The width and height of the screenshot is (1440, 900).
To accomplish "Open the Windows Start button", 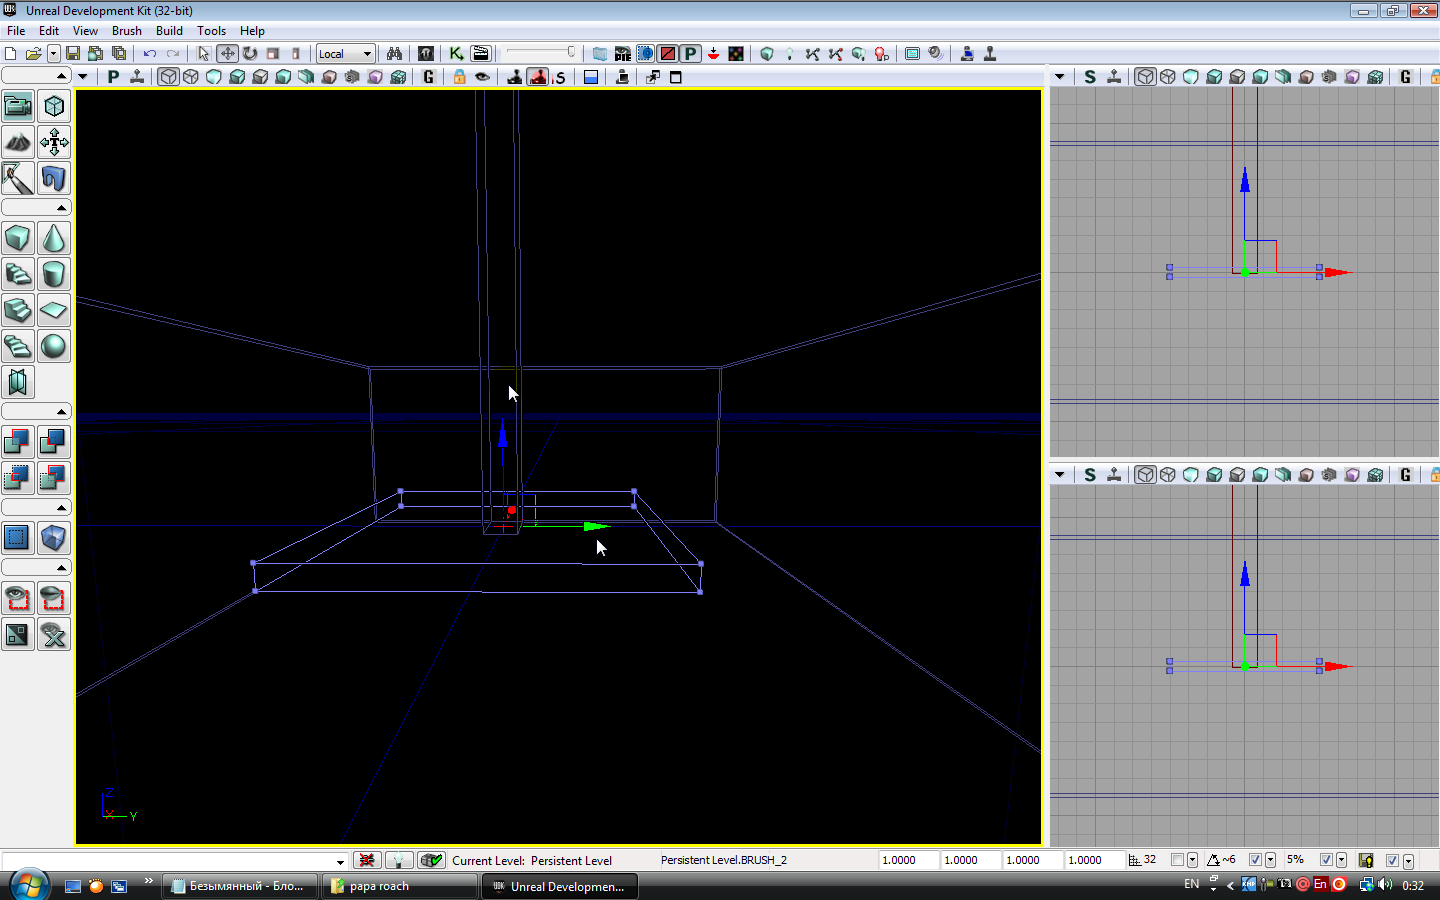I will (29, 885).
